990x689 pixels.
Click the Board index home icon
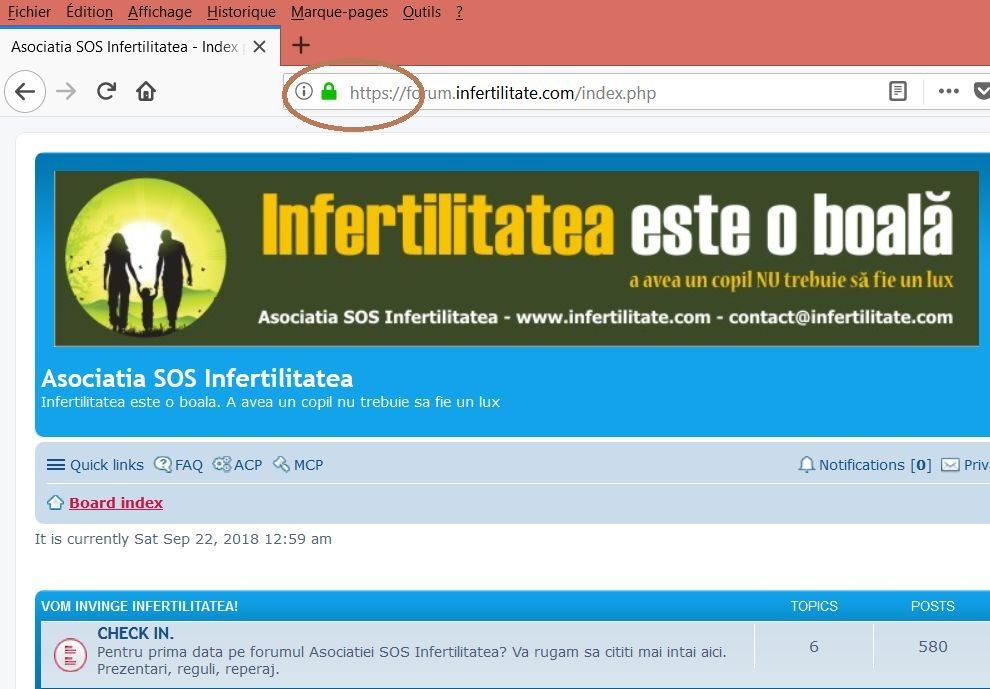(56, 503)
